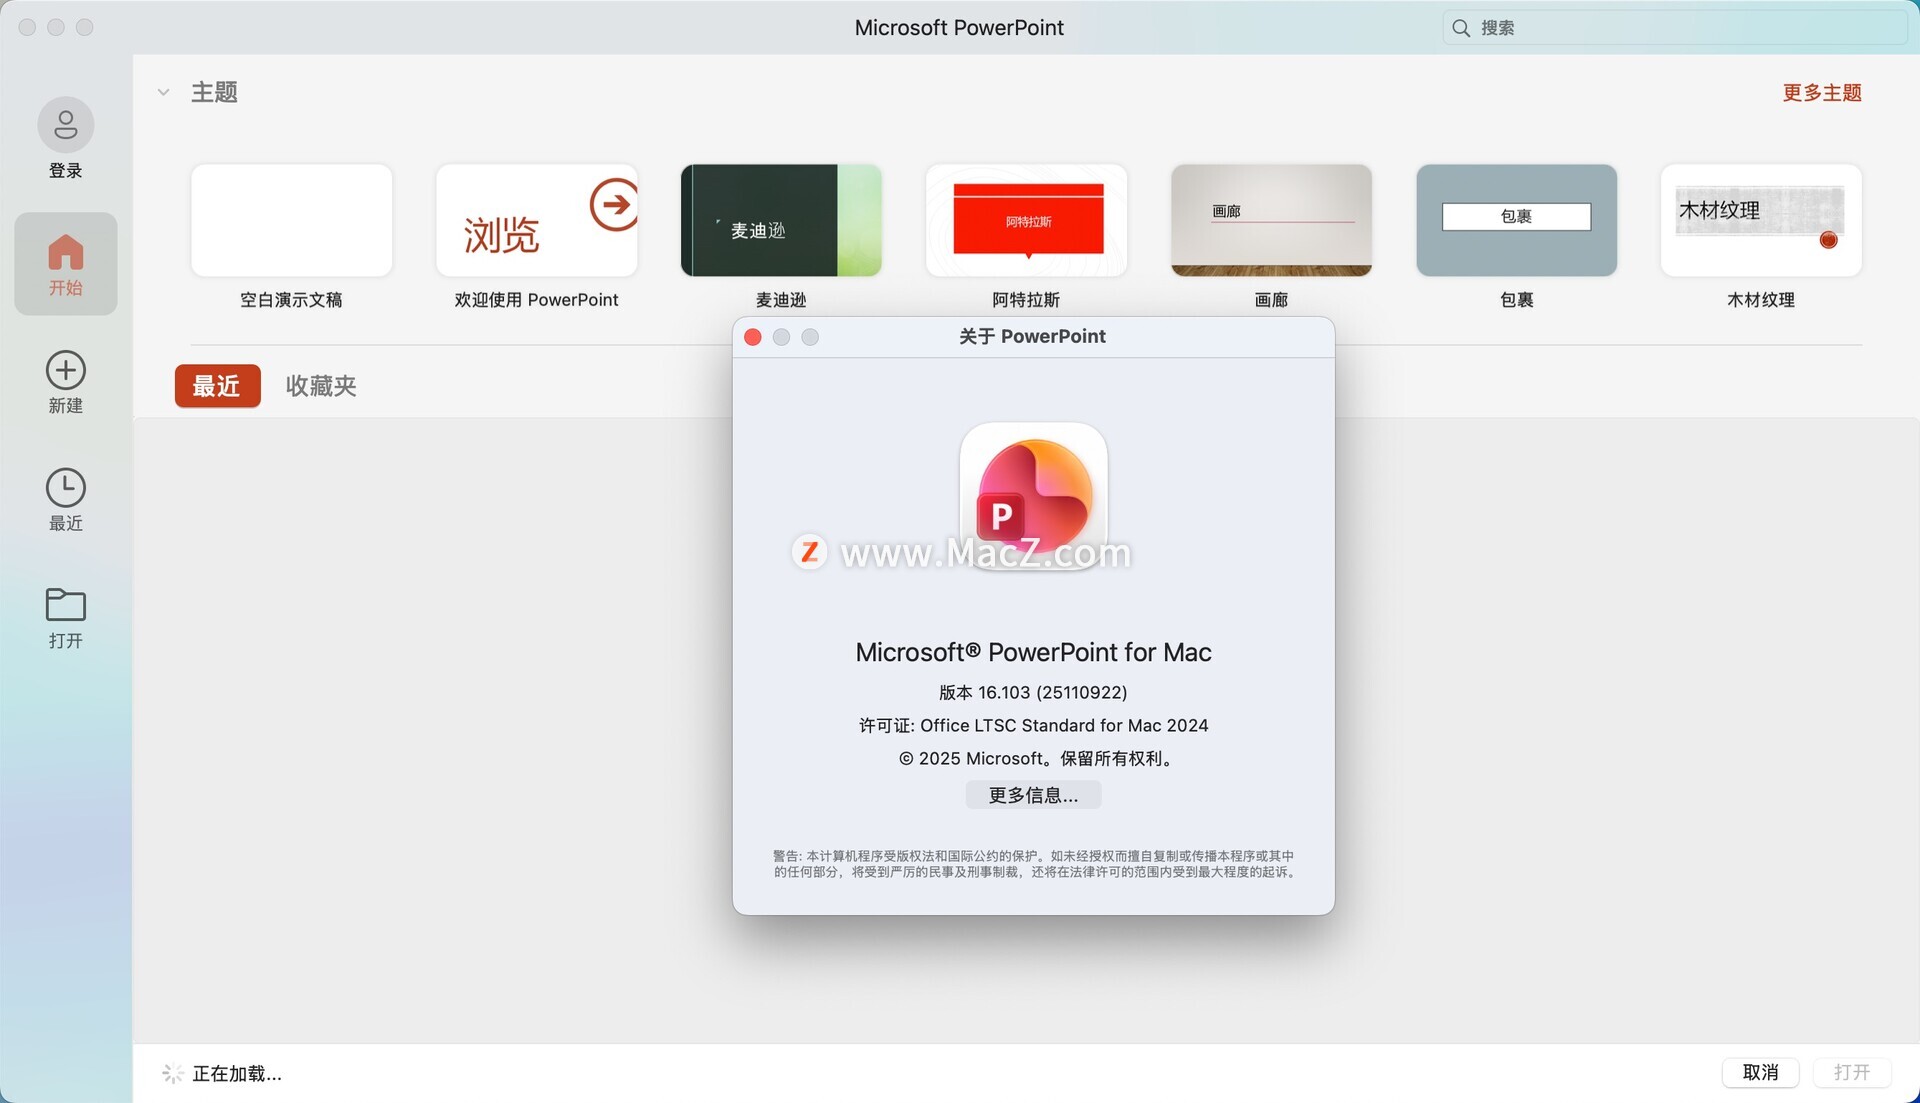Pick the red Atlas theme thumbnail
The image size is (1920, 1103).
(x=1026, y=220)
